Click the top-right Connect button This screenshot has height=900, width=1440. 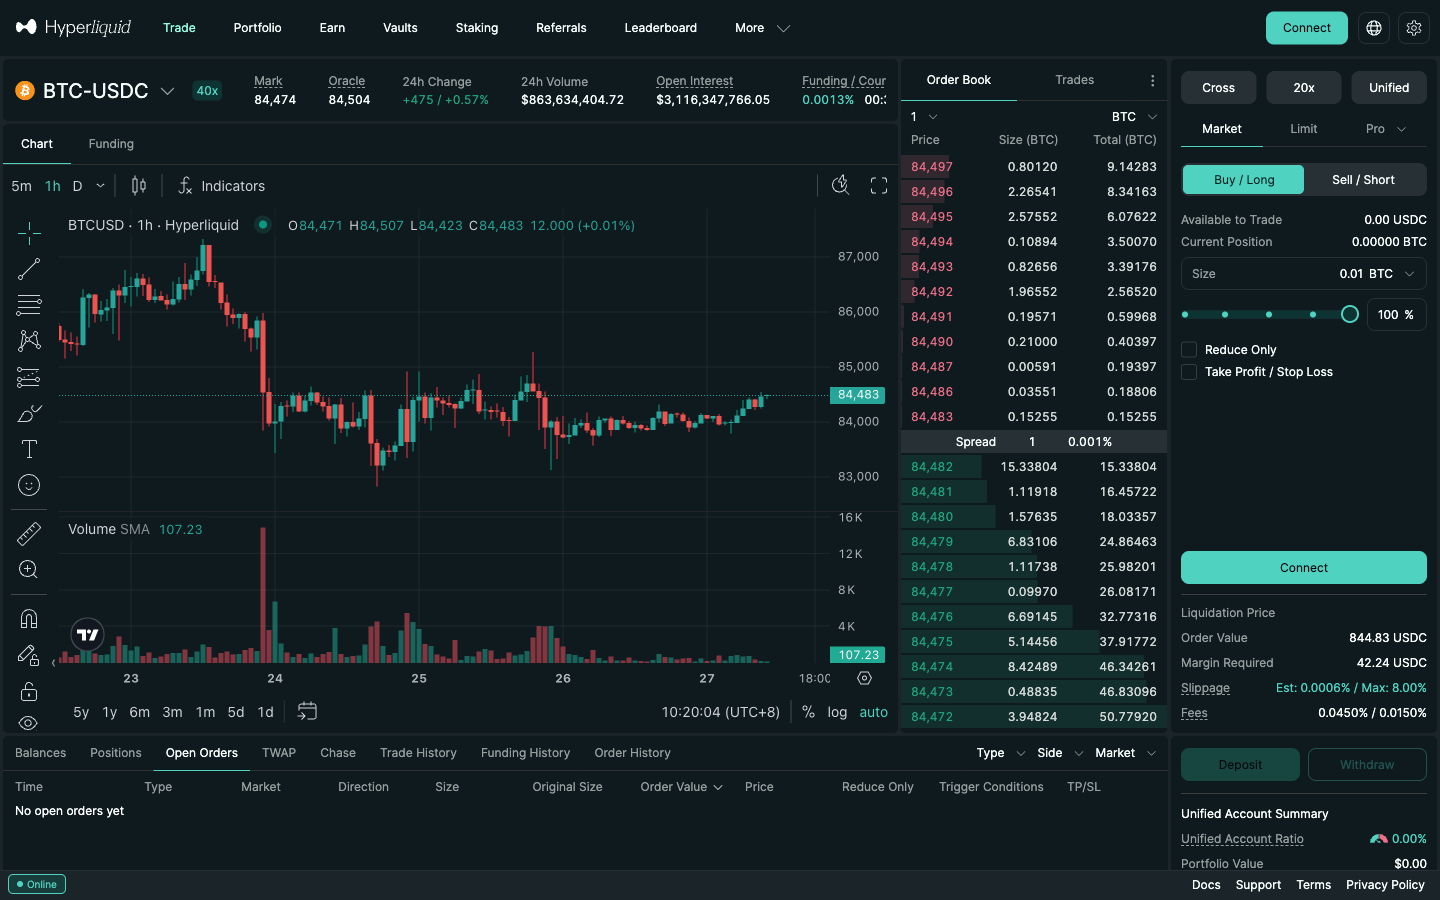pos(1306,28)
